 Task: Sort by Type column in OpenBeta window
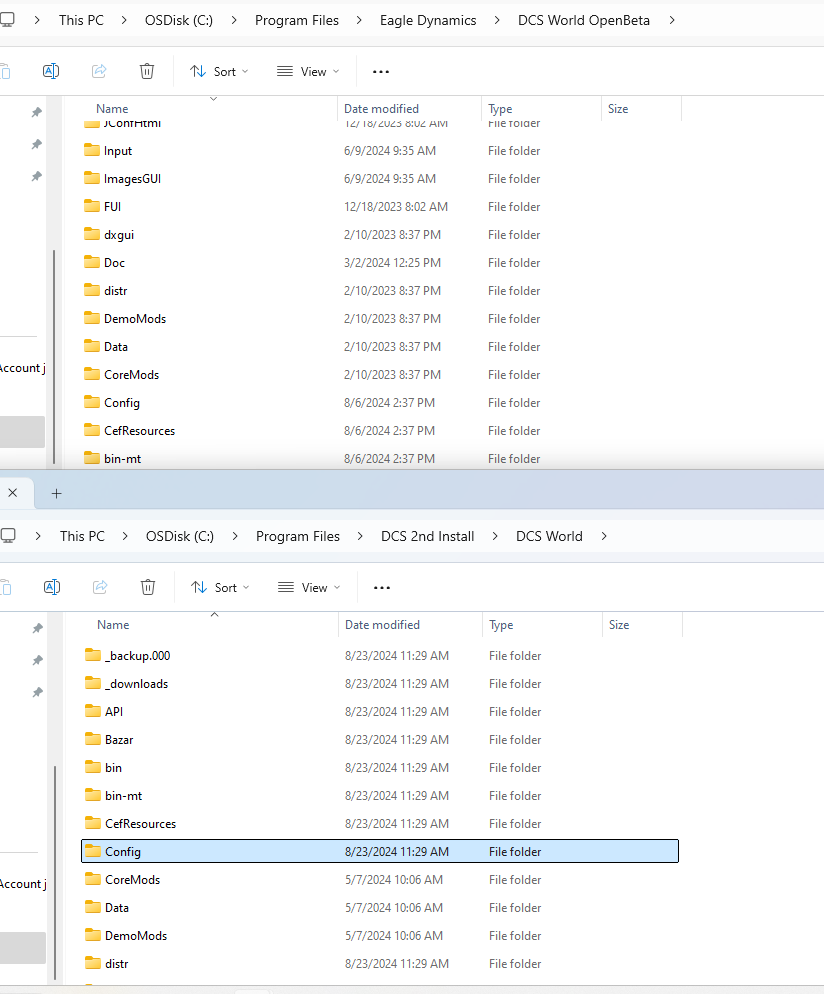pyautogui.click(x=500, y=109)
